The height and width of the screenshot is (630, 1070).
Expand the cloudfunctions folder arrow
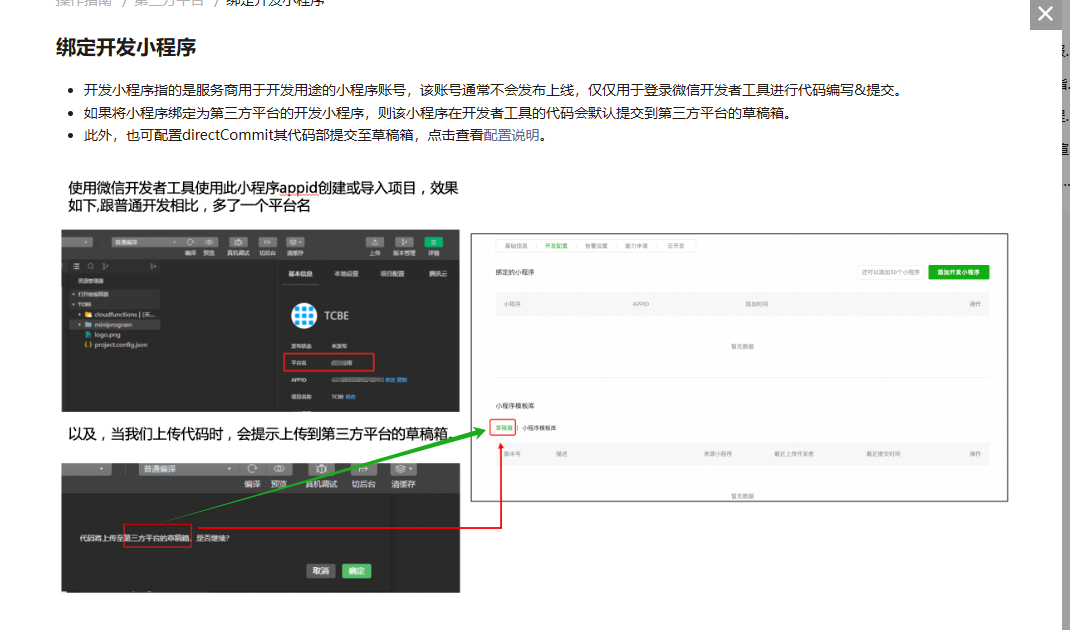79,315
